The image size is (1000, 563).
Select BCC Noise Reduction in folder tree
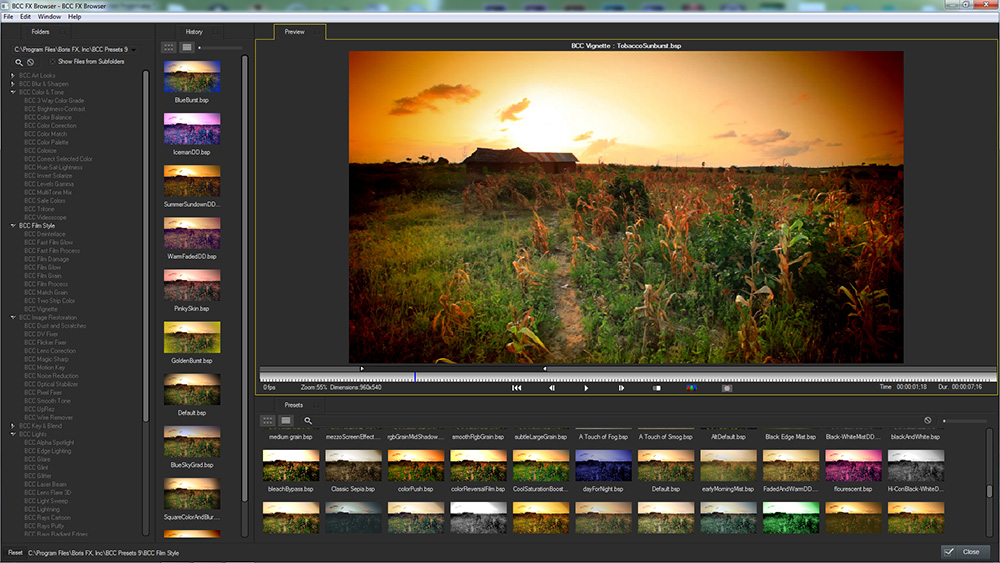point(51,376)
